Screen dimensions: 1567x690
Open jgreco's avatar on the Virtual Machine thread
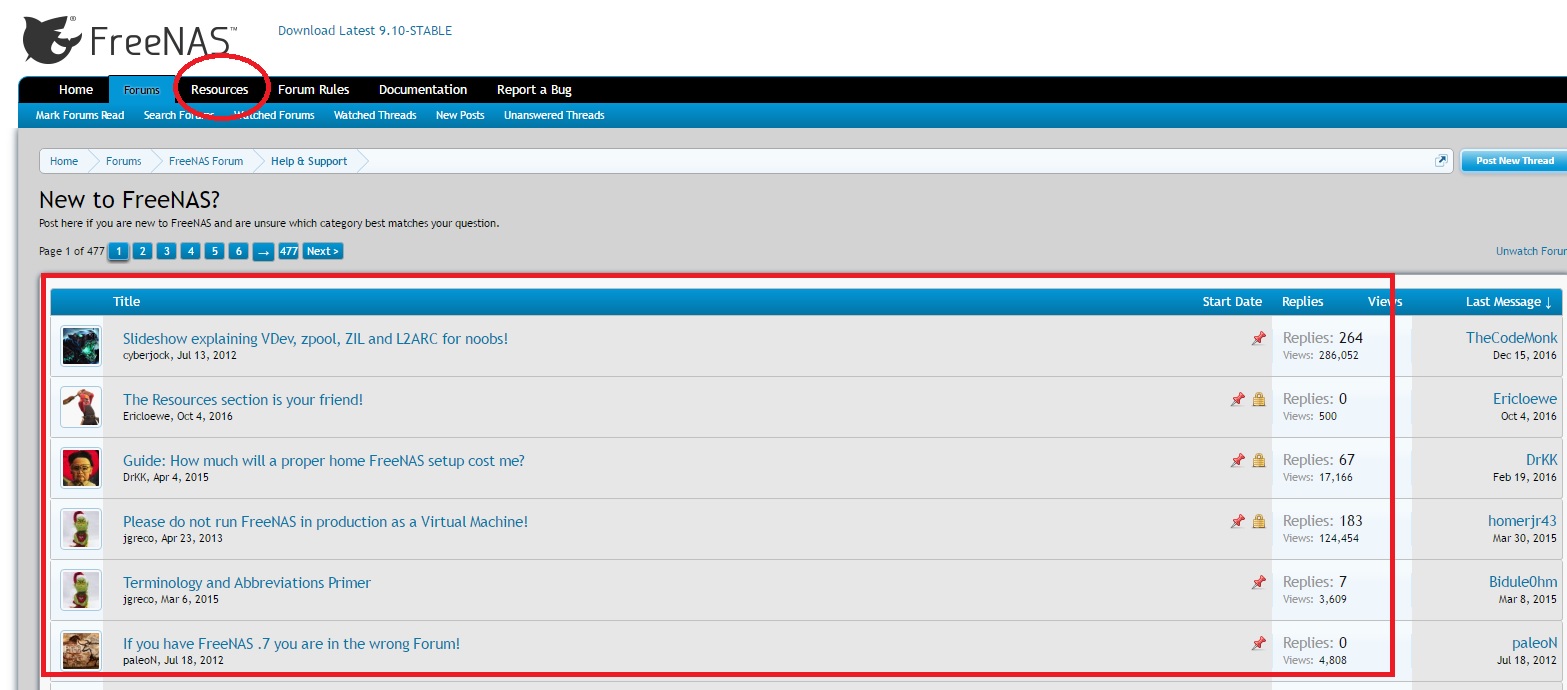80,529
